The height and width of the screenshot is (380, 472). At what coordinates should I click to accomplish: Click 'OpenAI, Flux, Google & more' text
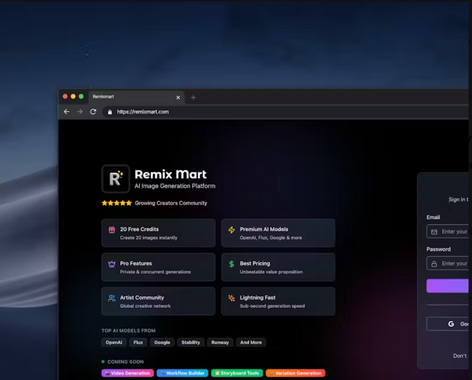pos(271,238)
